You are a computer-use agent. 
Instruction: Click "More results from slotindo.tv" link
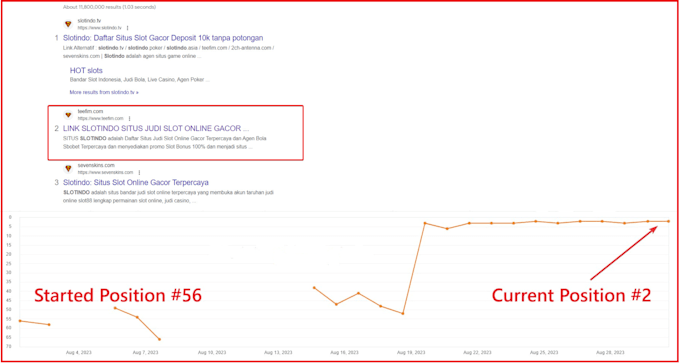104,92
